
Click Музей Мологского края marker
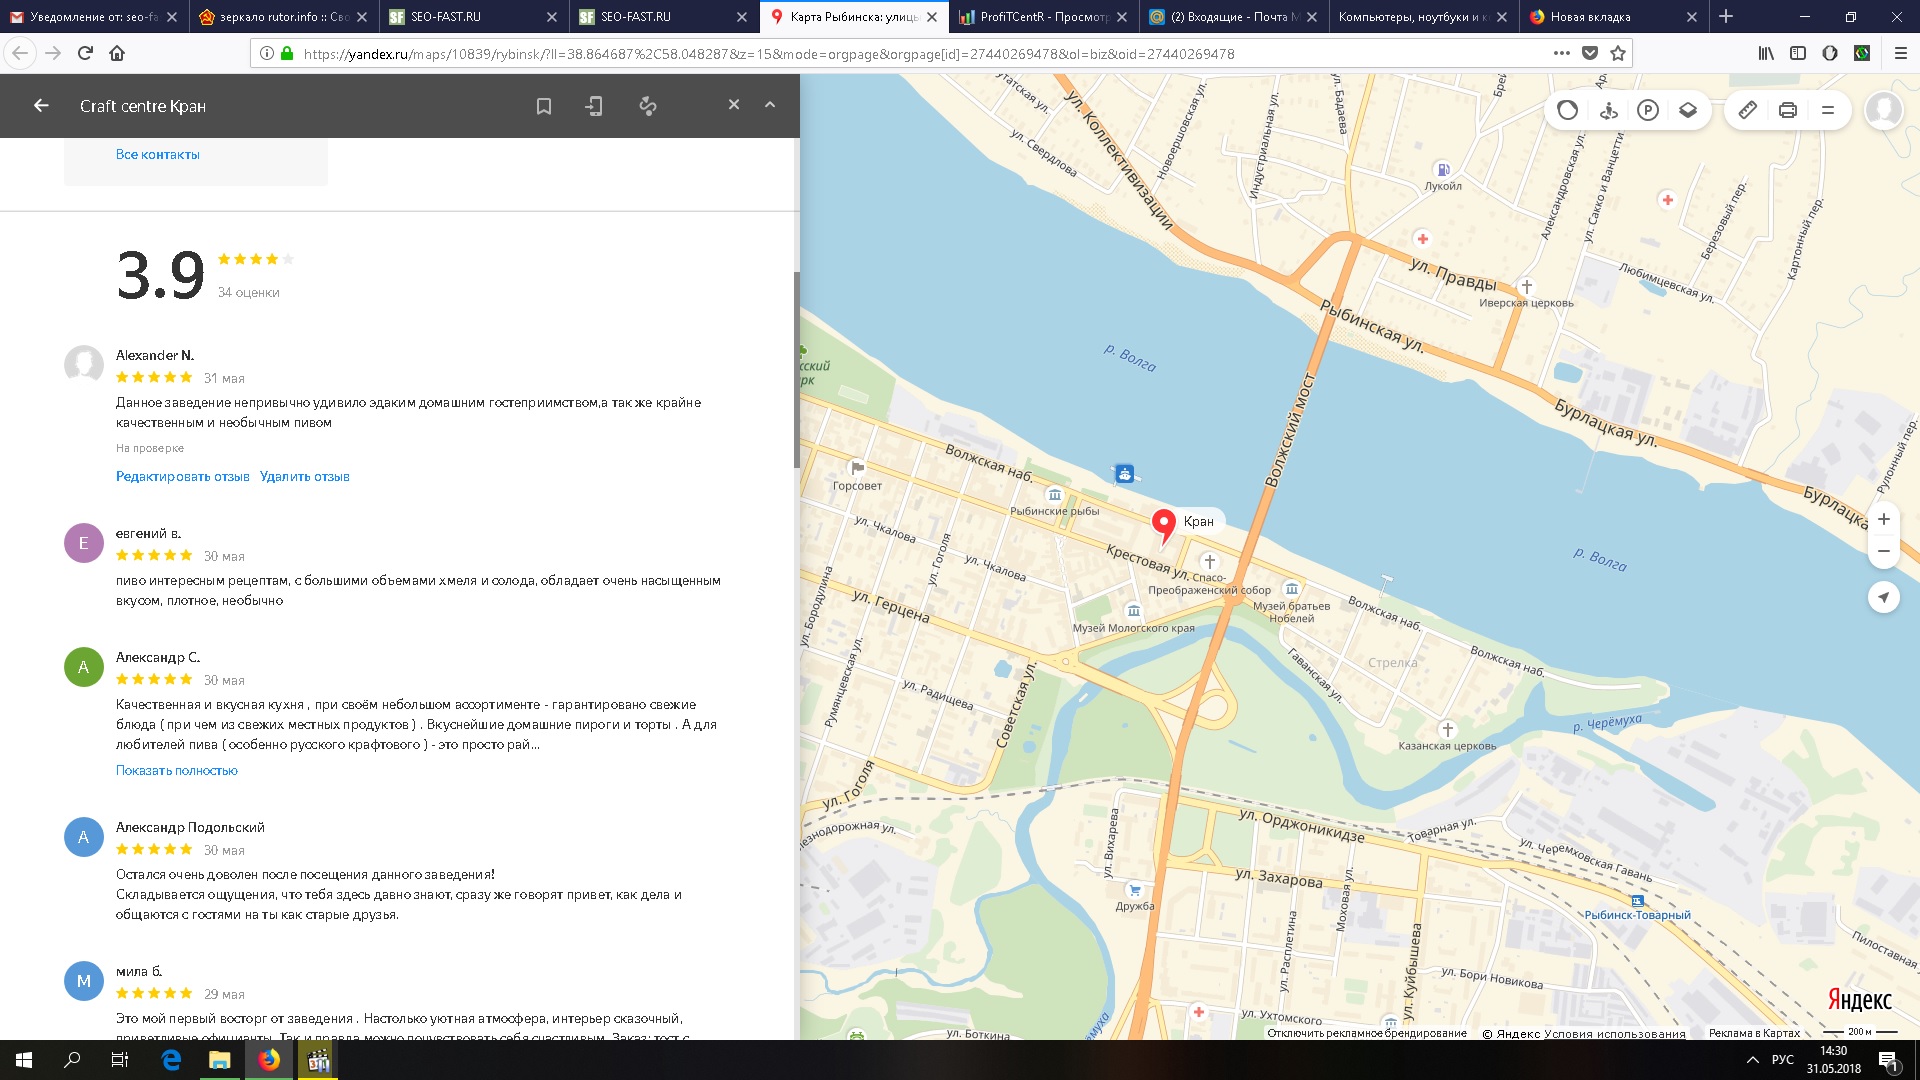coord(1133,611)
